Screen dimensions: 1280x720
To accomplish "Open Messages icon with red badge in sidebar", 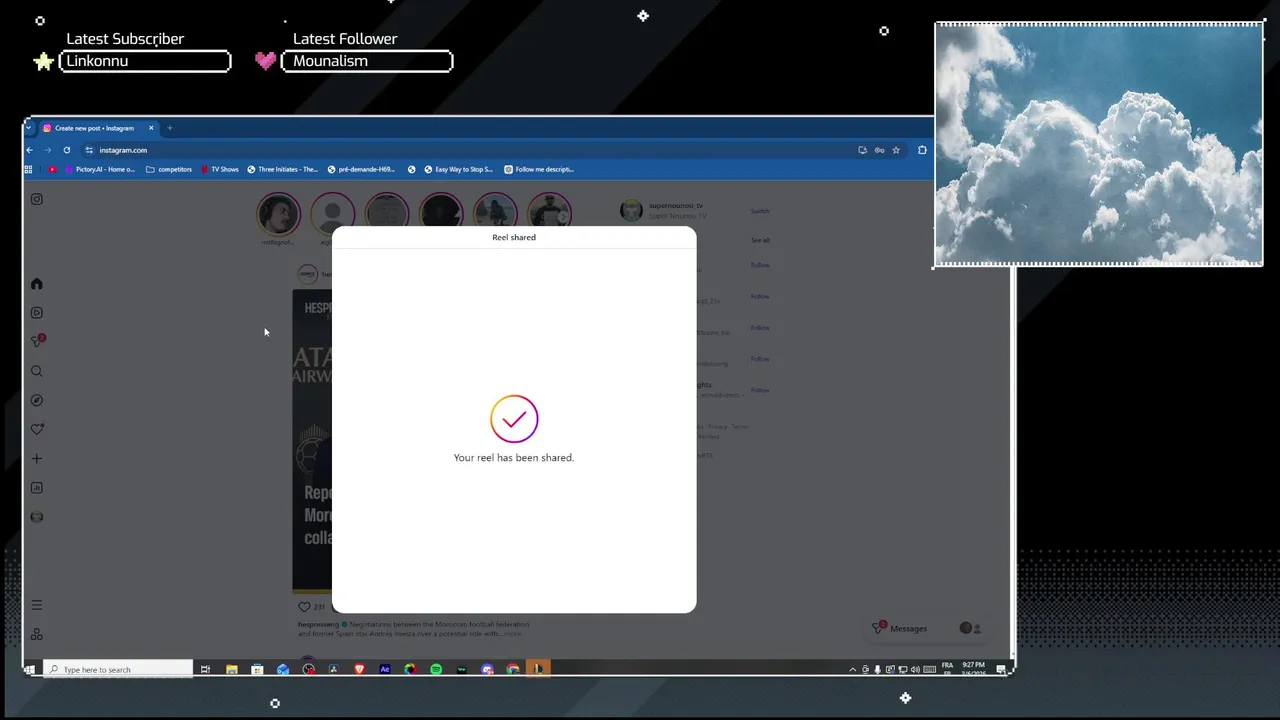I will coord(38,341).
